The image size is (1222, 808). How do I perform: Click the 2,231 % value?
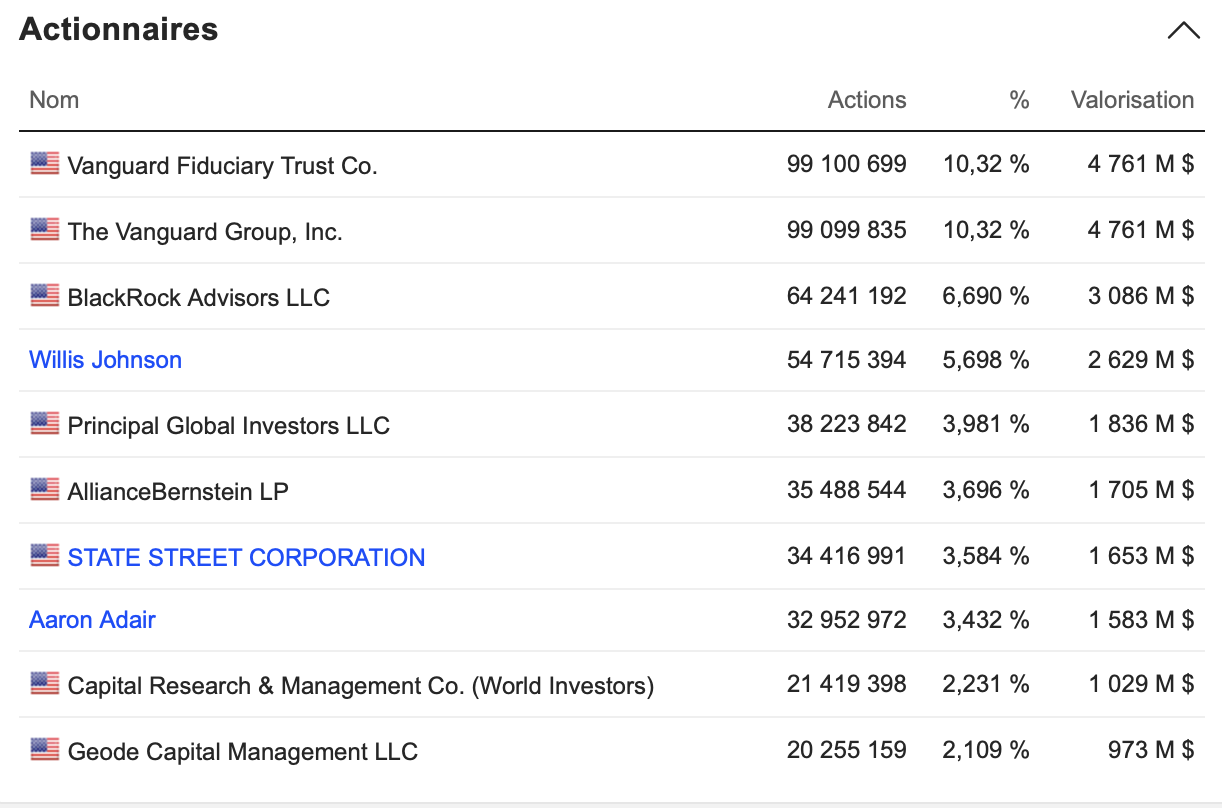pos(986,684)
